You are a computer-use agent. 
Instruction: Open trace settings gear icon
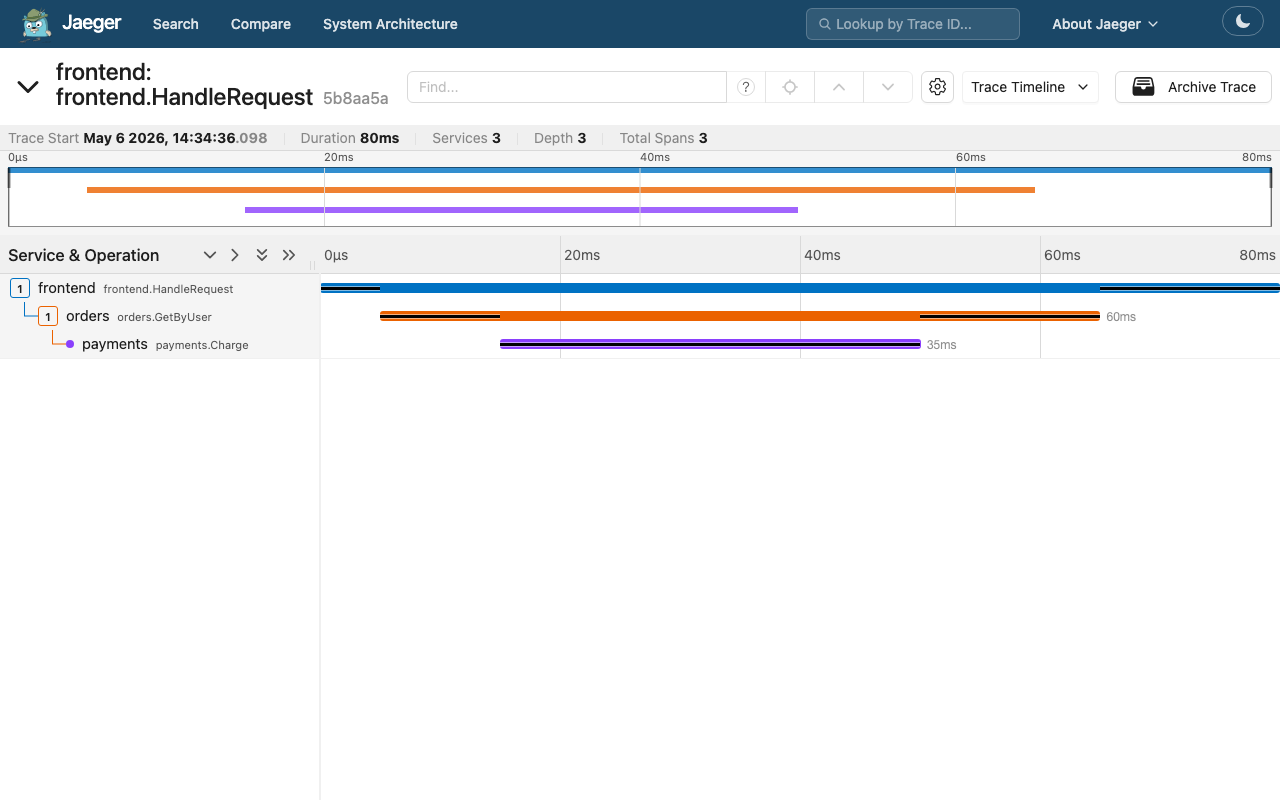937,87
